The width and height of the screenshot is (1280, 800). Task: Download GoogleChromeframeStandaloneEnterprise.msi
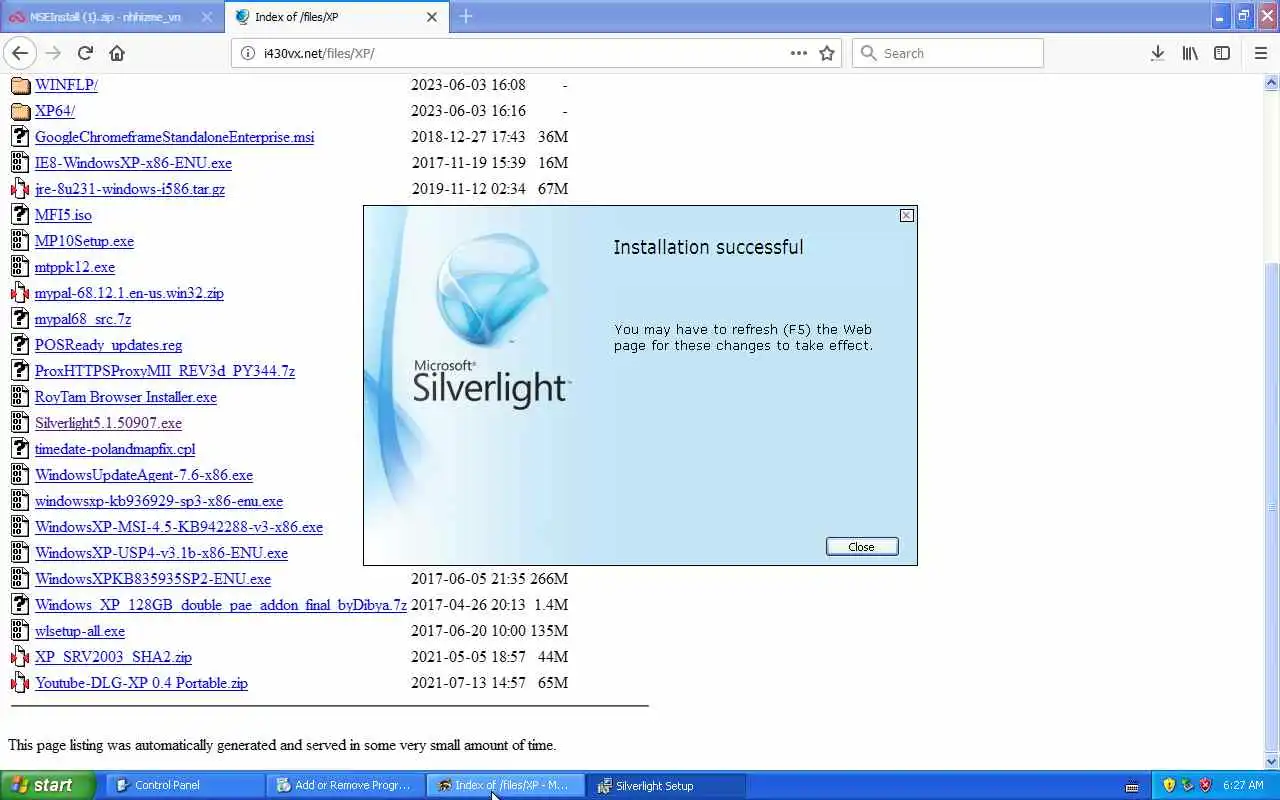coord(174,137)
